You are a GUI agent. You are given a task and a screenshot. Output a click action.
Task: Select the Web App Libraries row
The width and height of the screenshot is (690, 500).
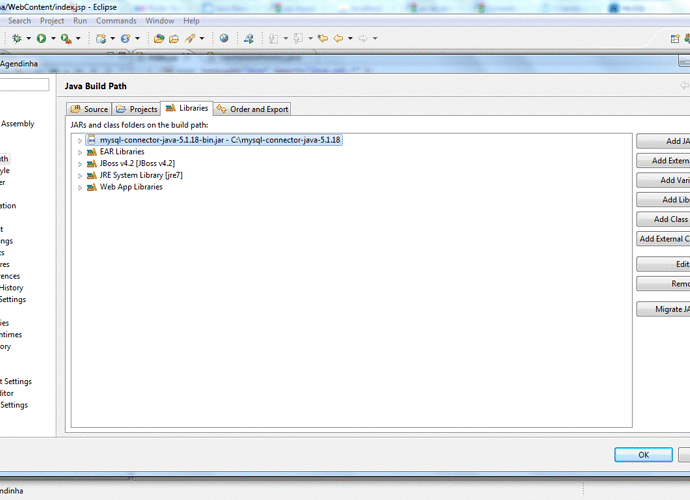[125, 187]
